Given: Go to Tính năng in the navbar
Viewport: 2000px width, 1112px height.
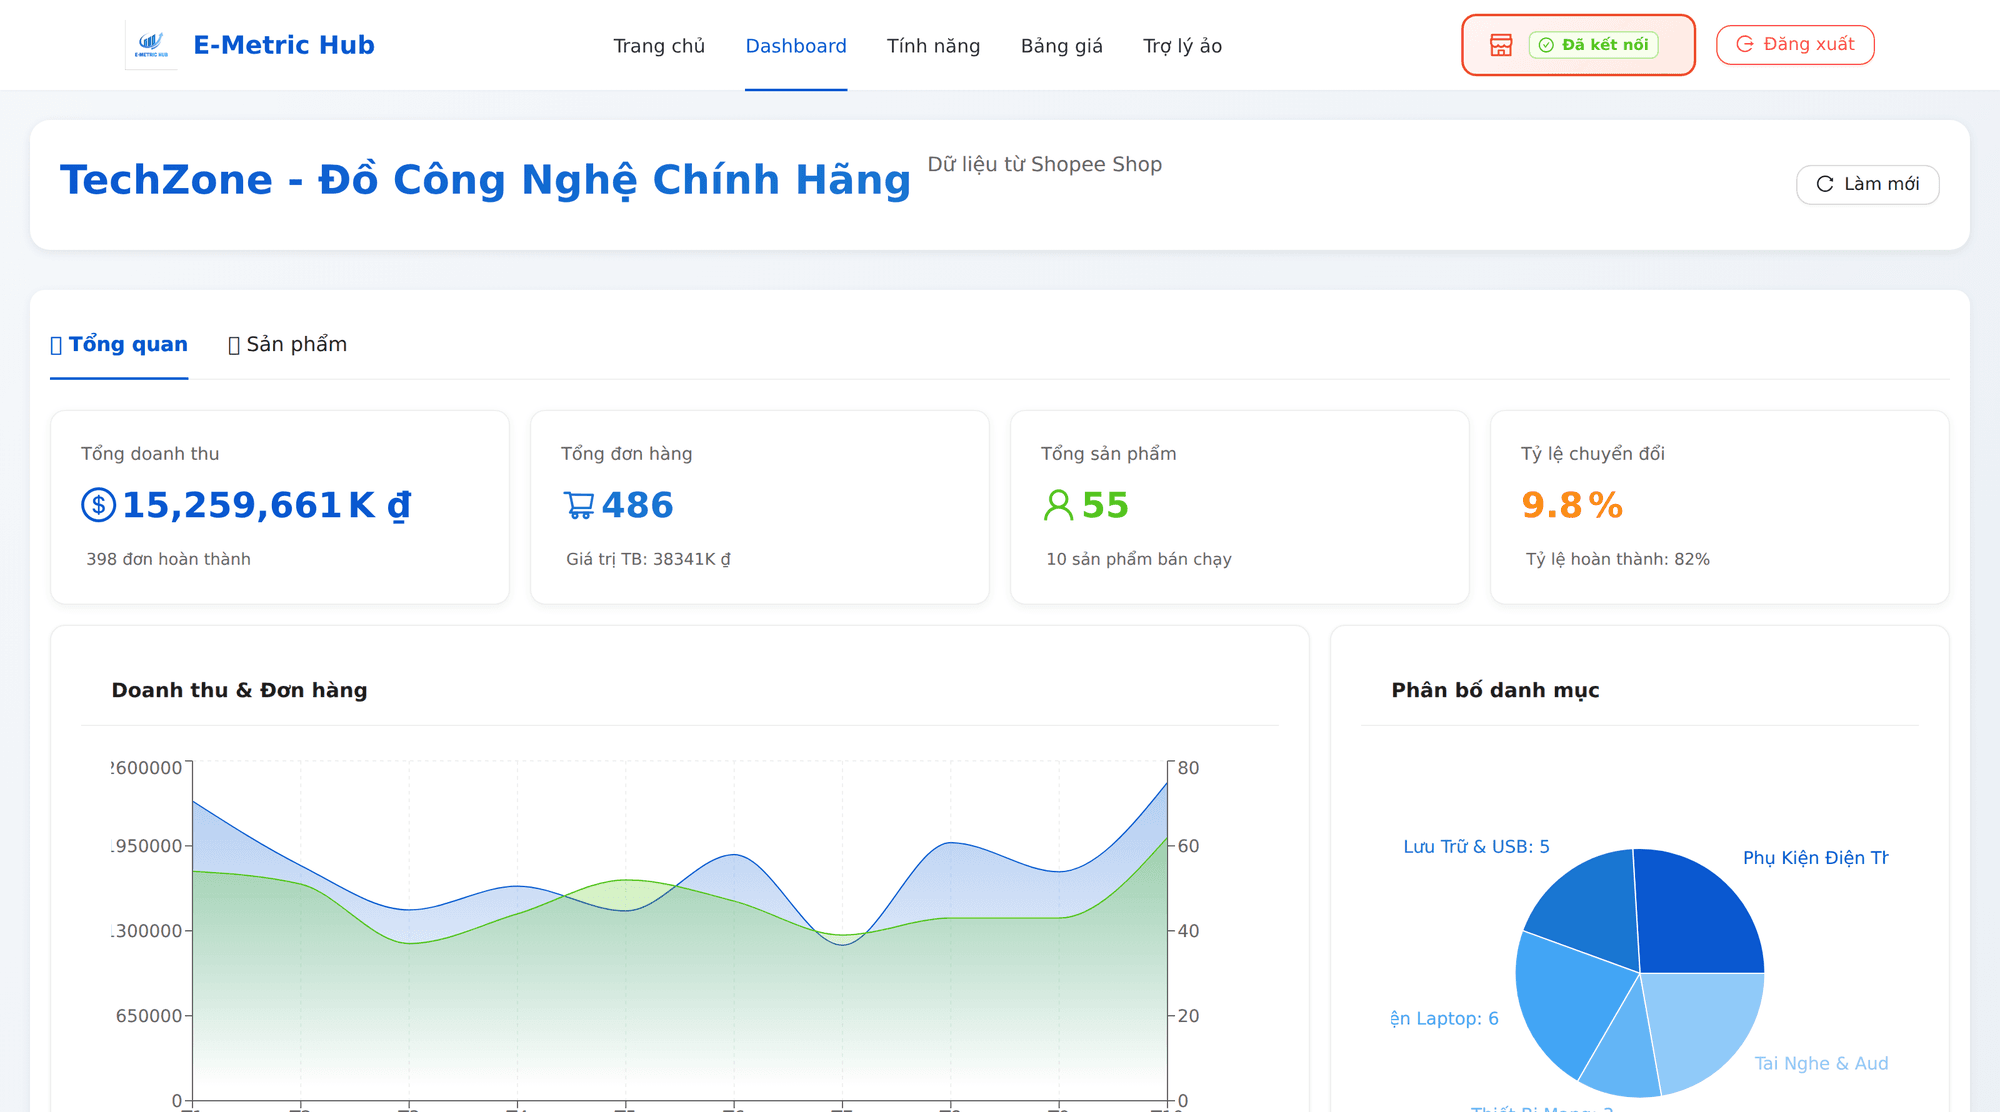Looking at the screenshot, I should (x=933, y=46).
